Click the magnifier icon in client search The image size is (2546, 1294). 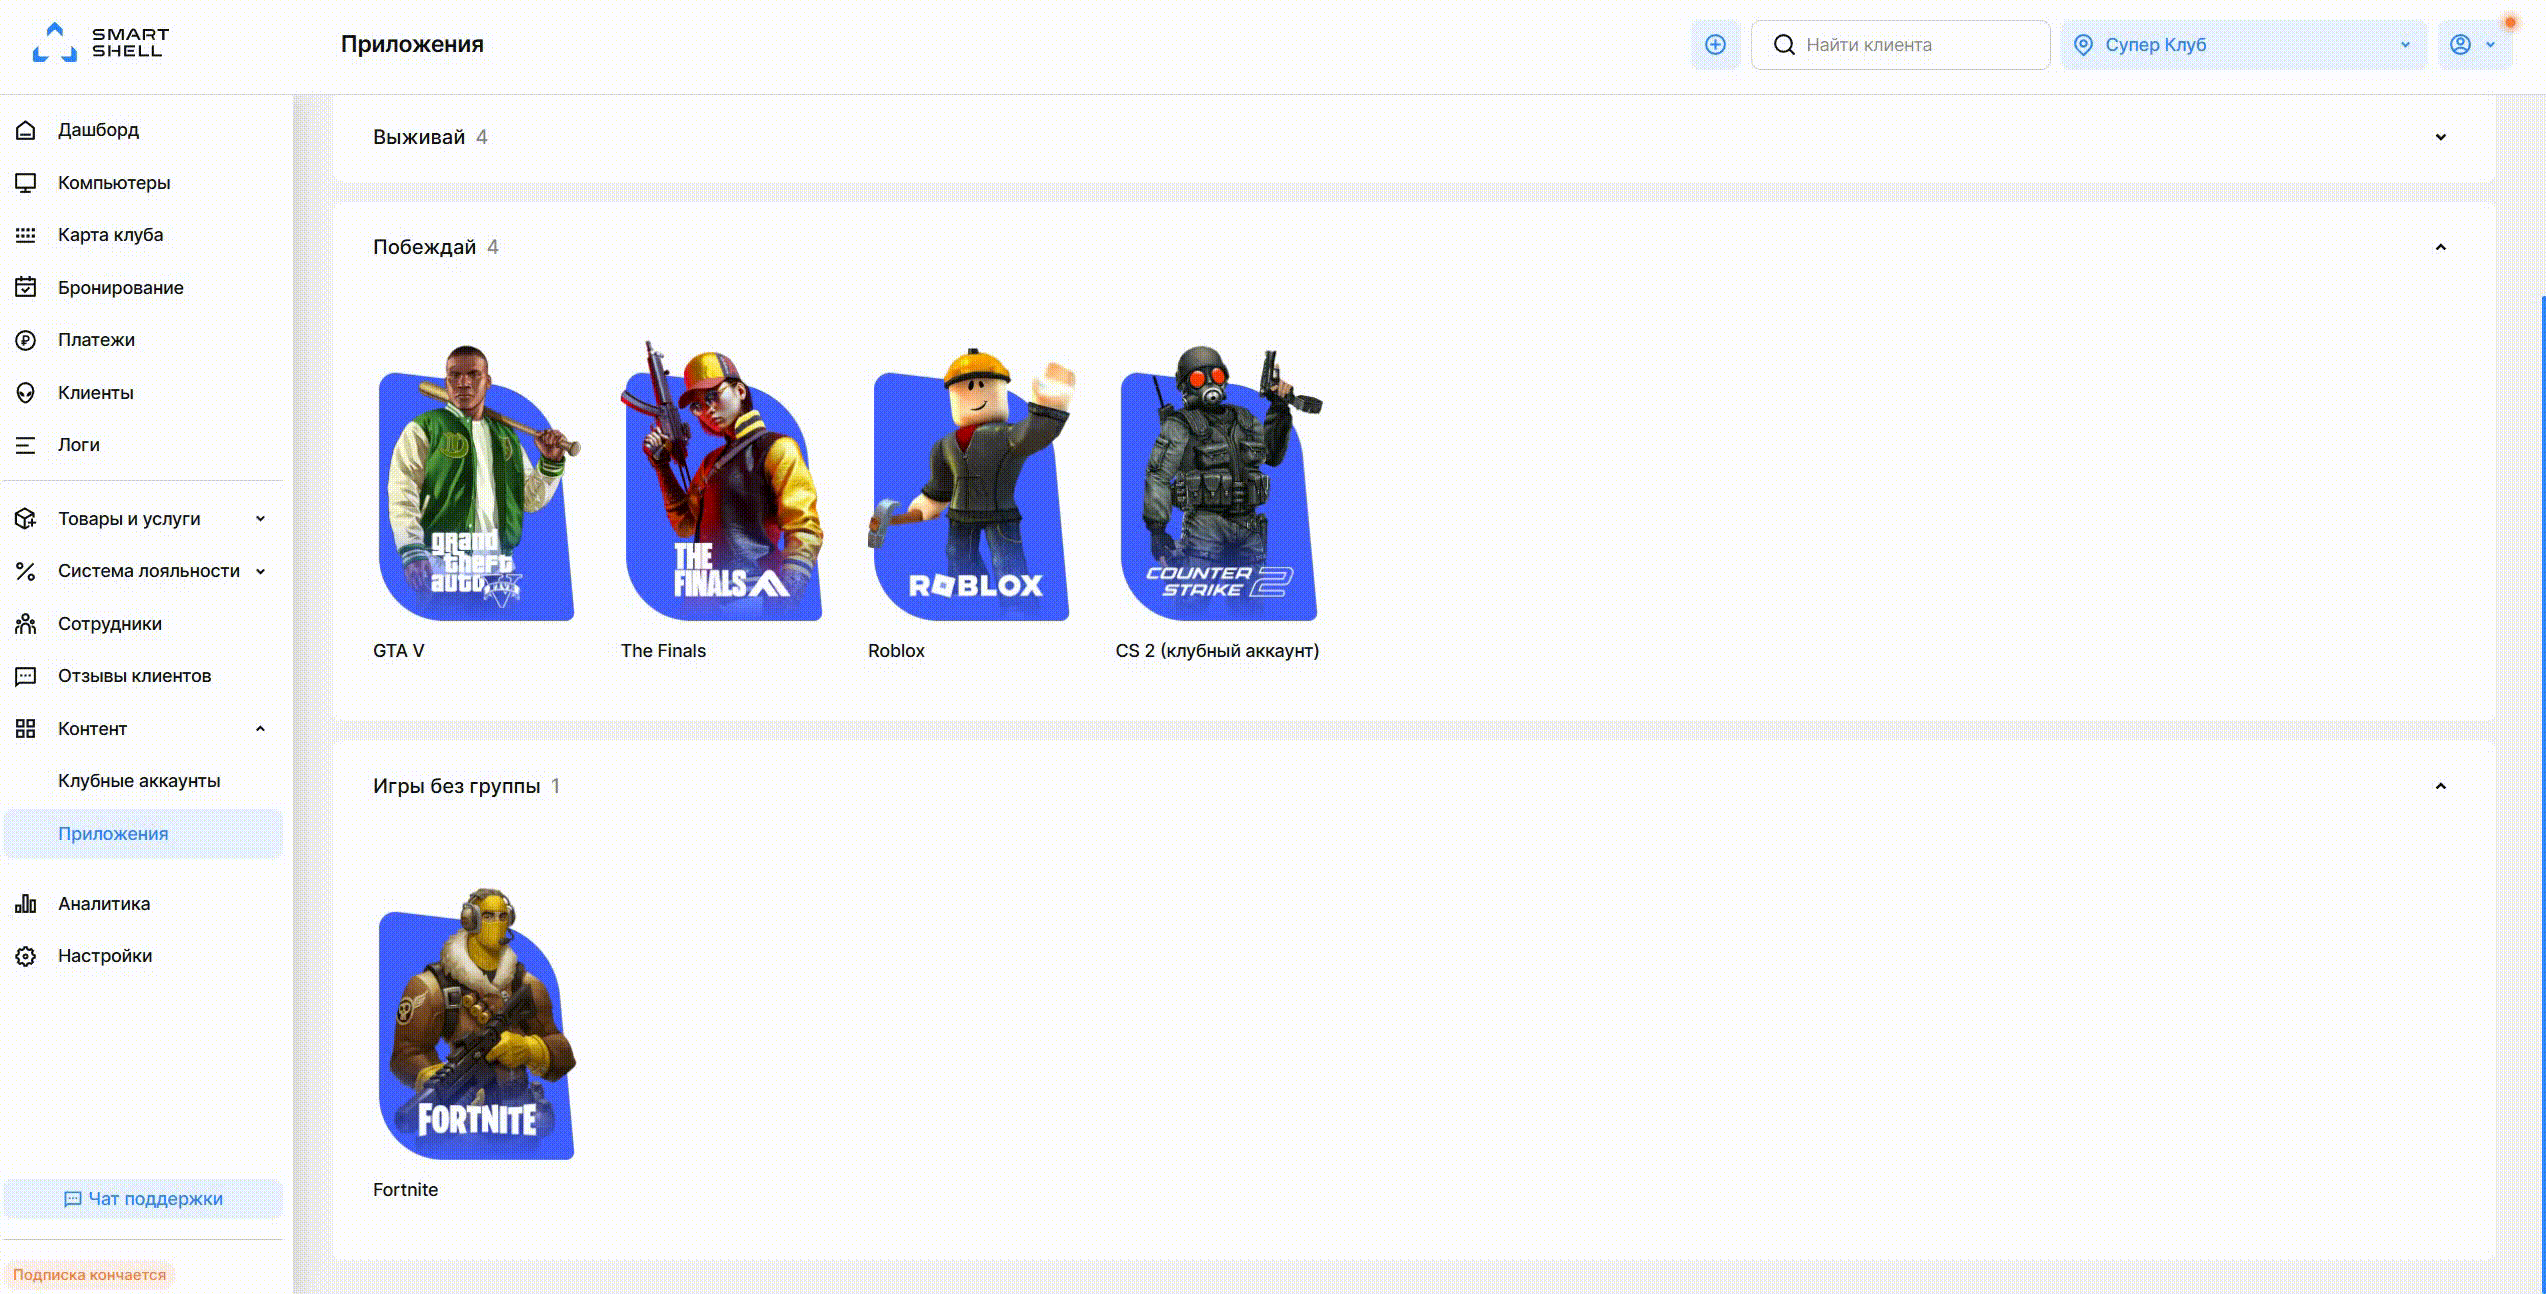(x=1784, y=45)
